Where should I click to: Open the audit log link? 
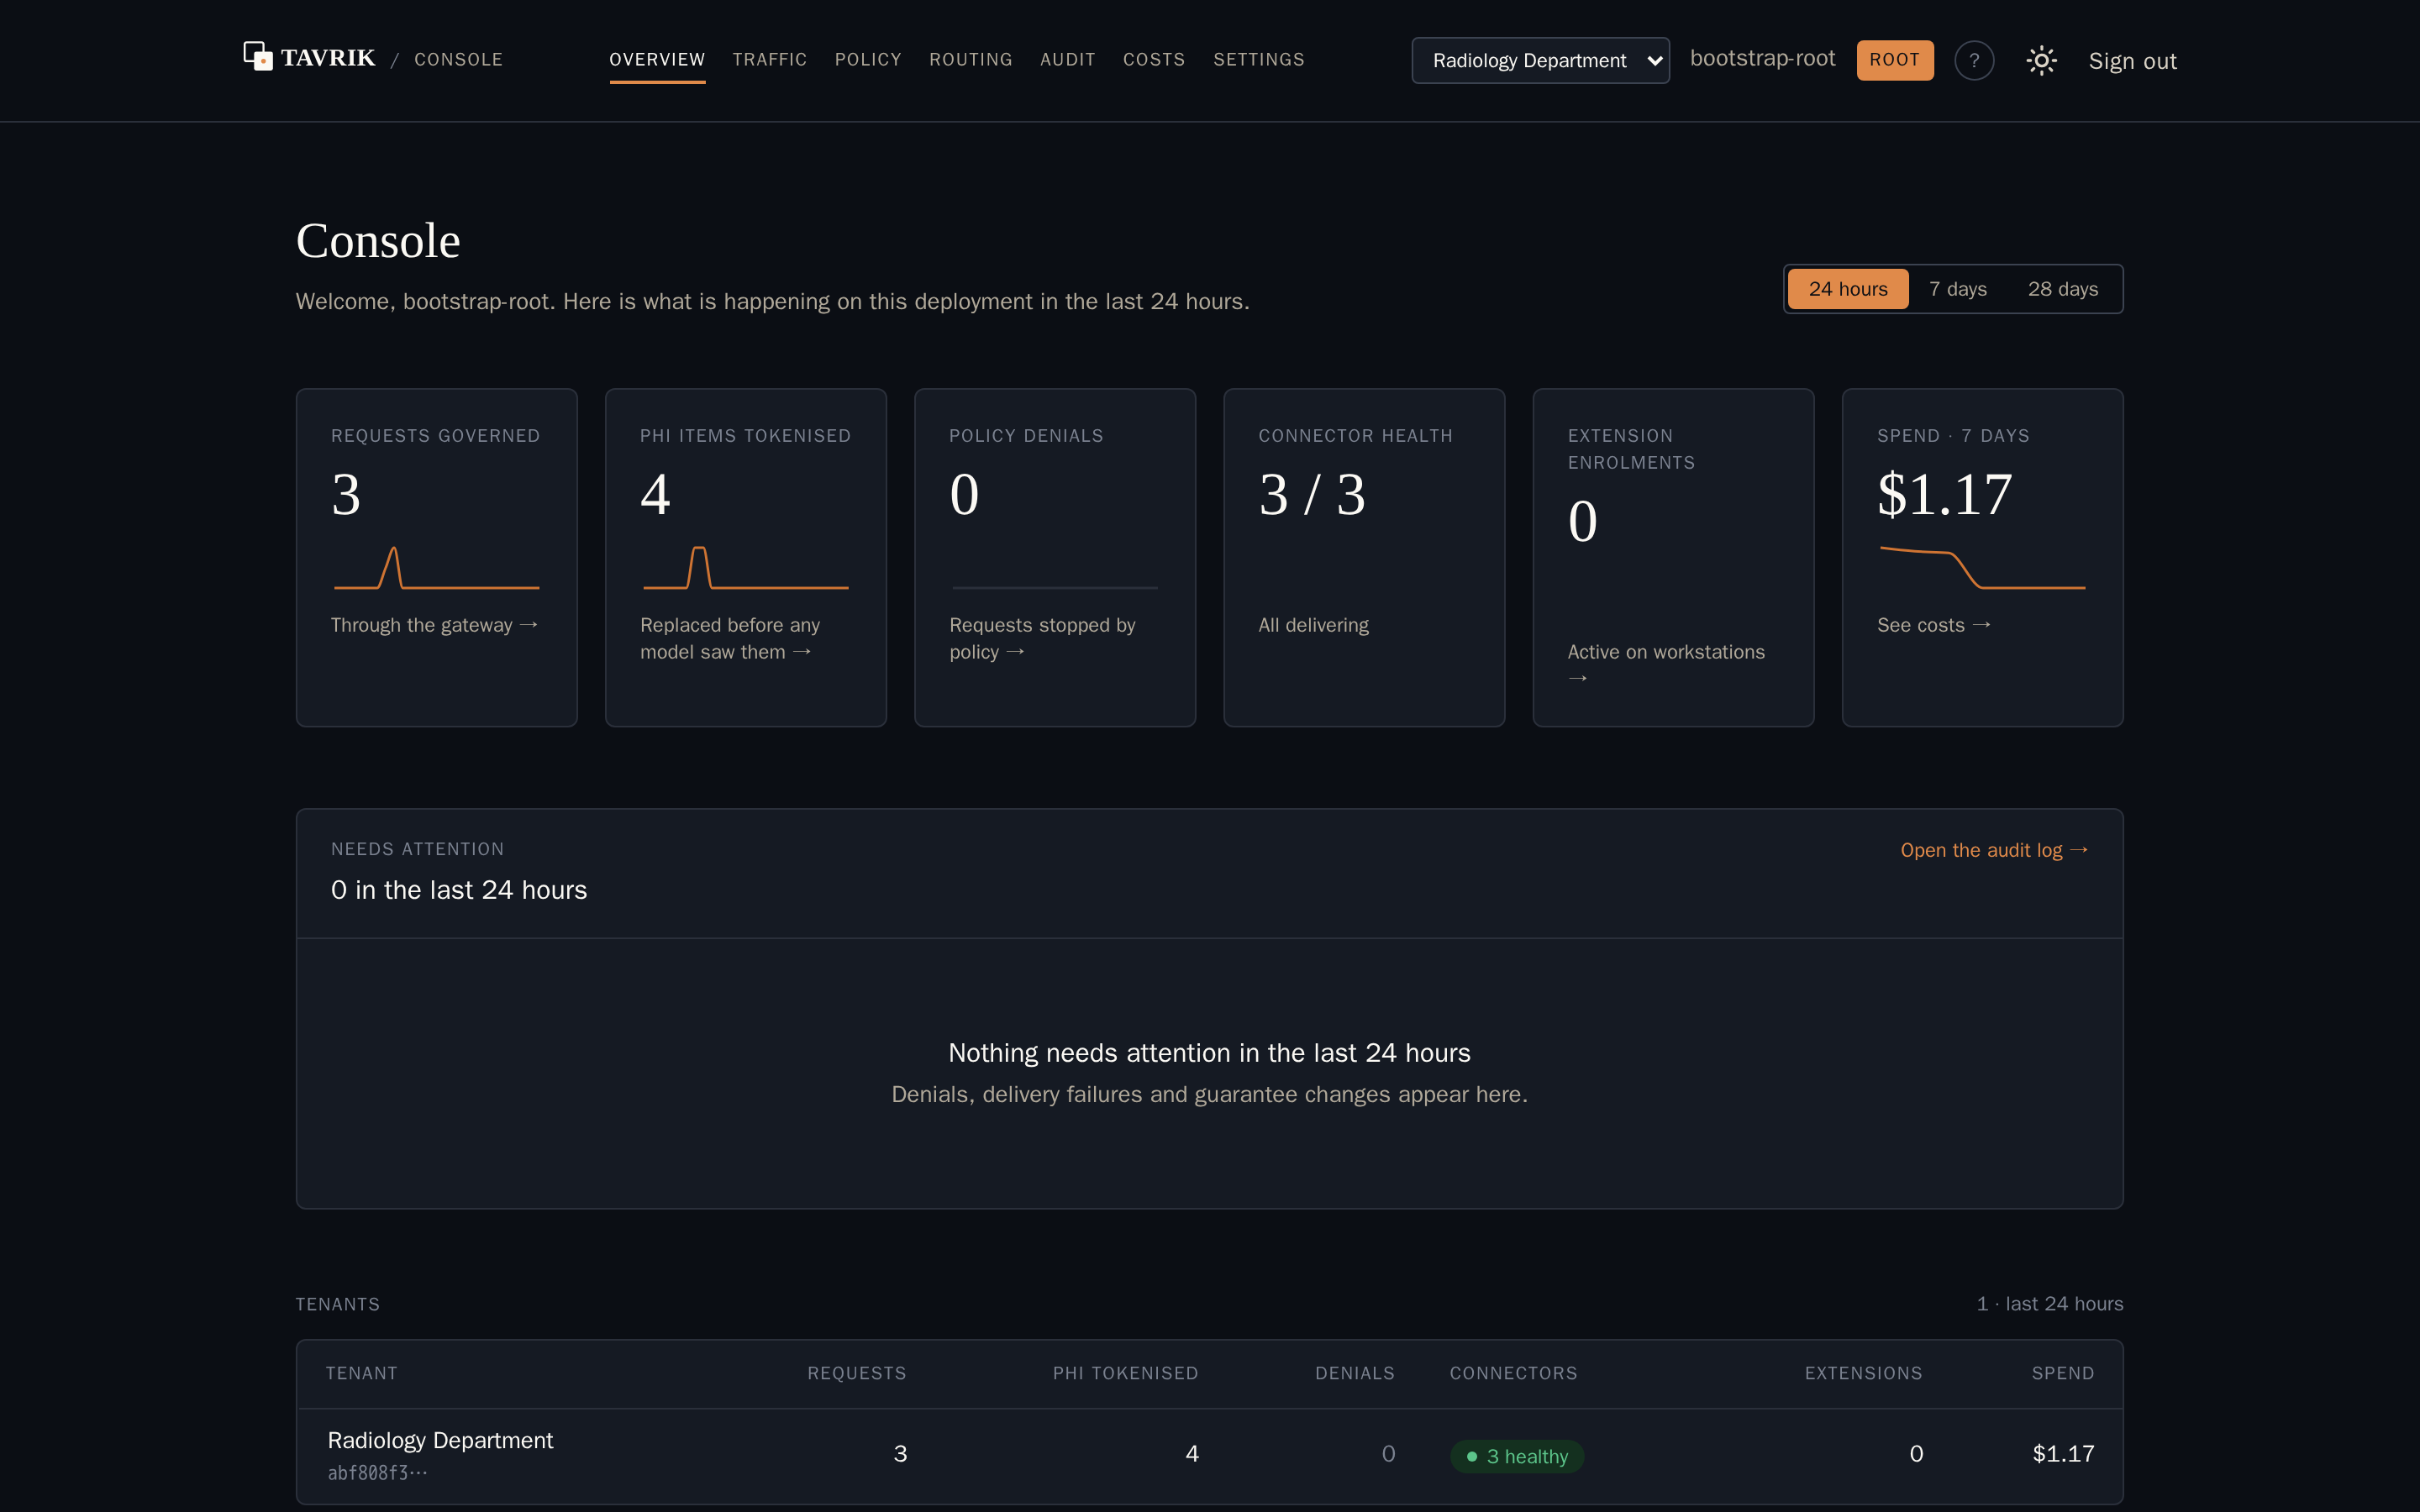click(1994, 850)
